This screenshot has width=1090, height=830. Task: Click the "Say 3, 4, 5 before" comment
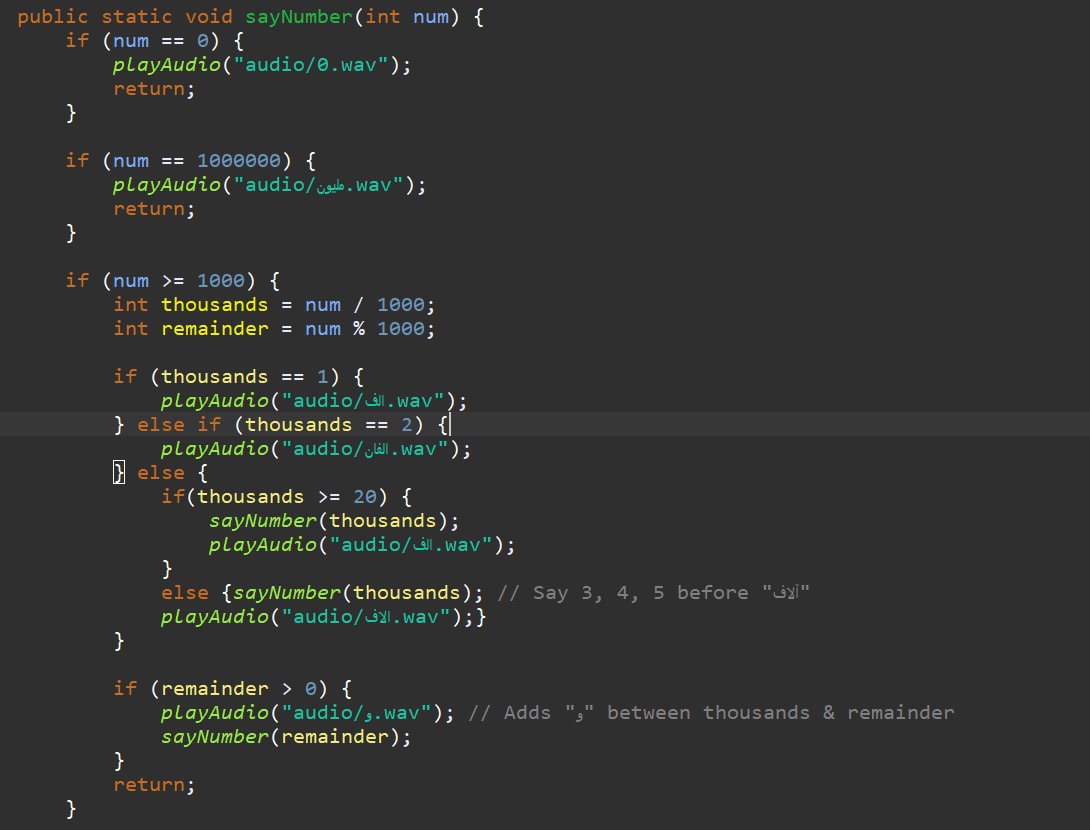click(x=640, y=593)
